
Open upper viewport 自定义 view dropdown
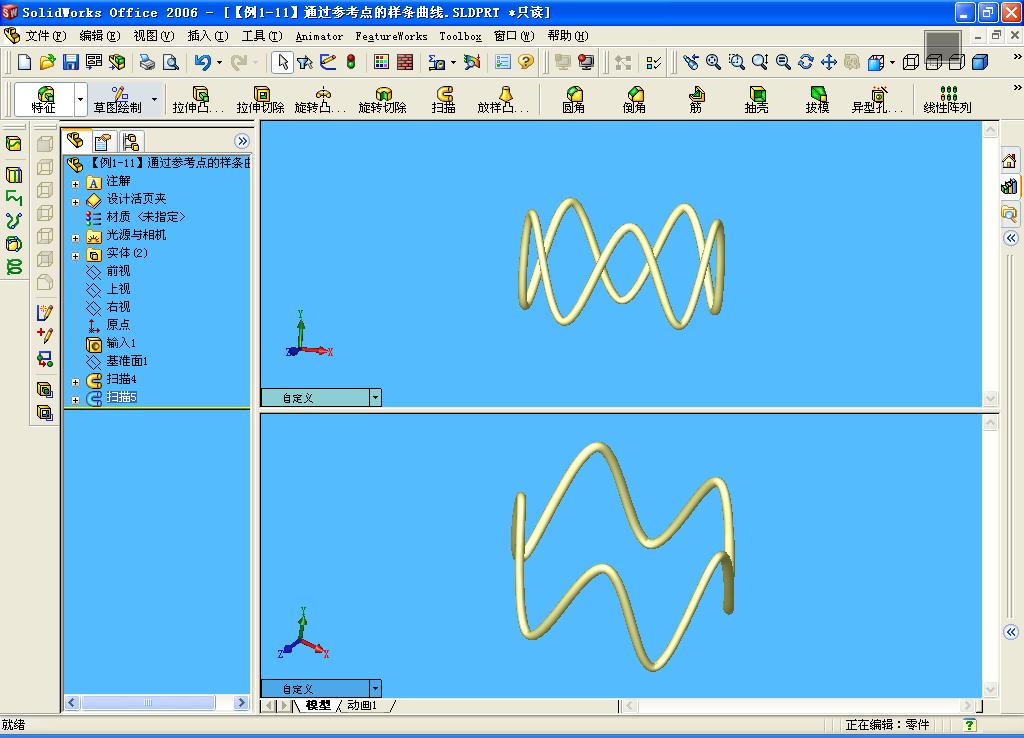click(x=376, y=397)
